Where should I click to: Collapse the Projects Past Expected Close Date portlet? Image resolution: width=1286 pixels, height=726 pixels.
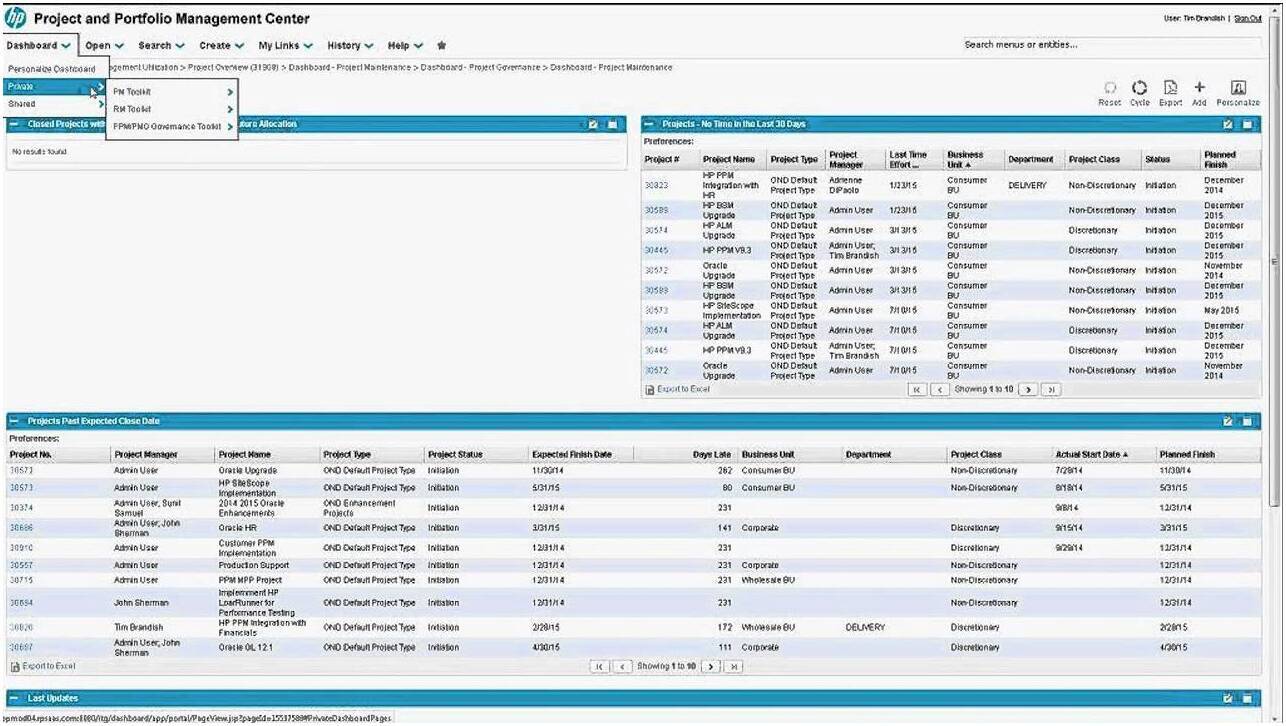(15, 421)
